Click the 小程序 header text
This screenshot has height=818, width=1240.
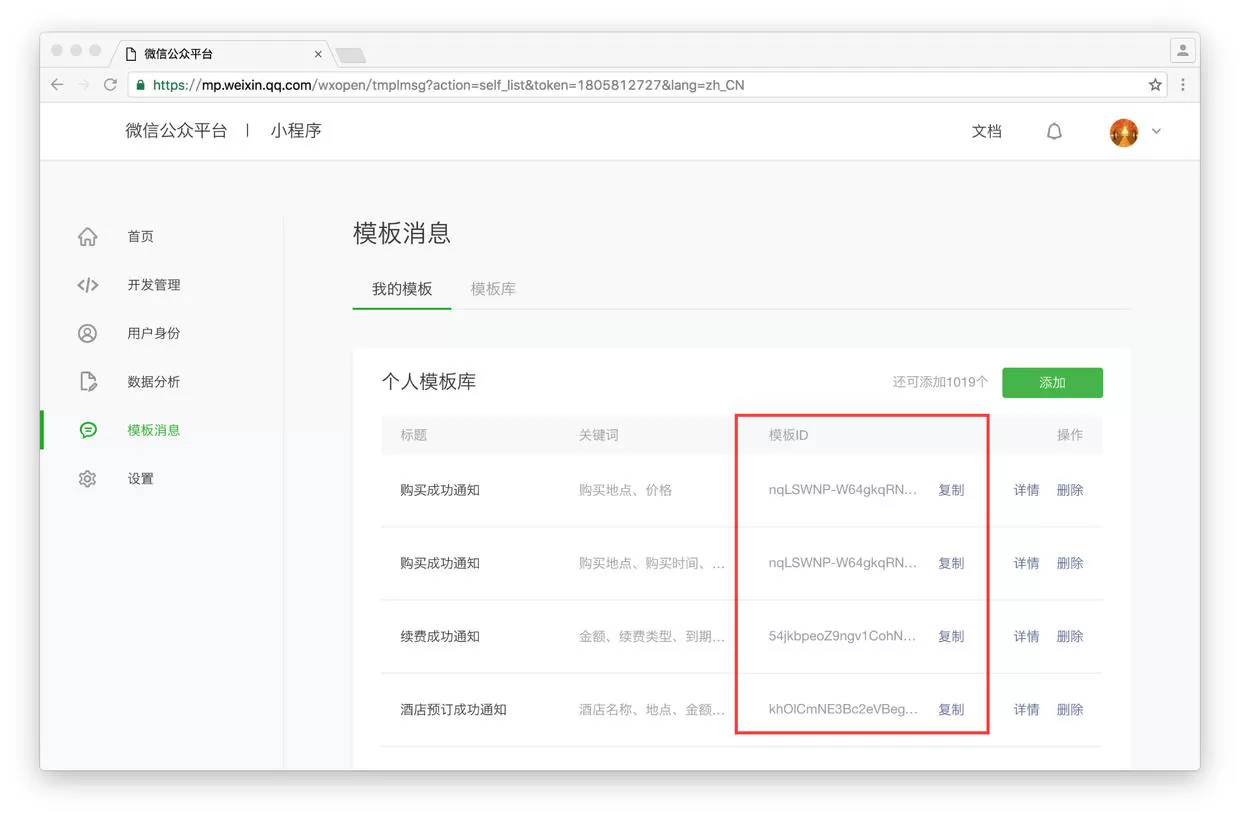(x=296, y=131)
